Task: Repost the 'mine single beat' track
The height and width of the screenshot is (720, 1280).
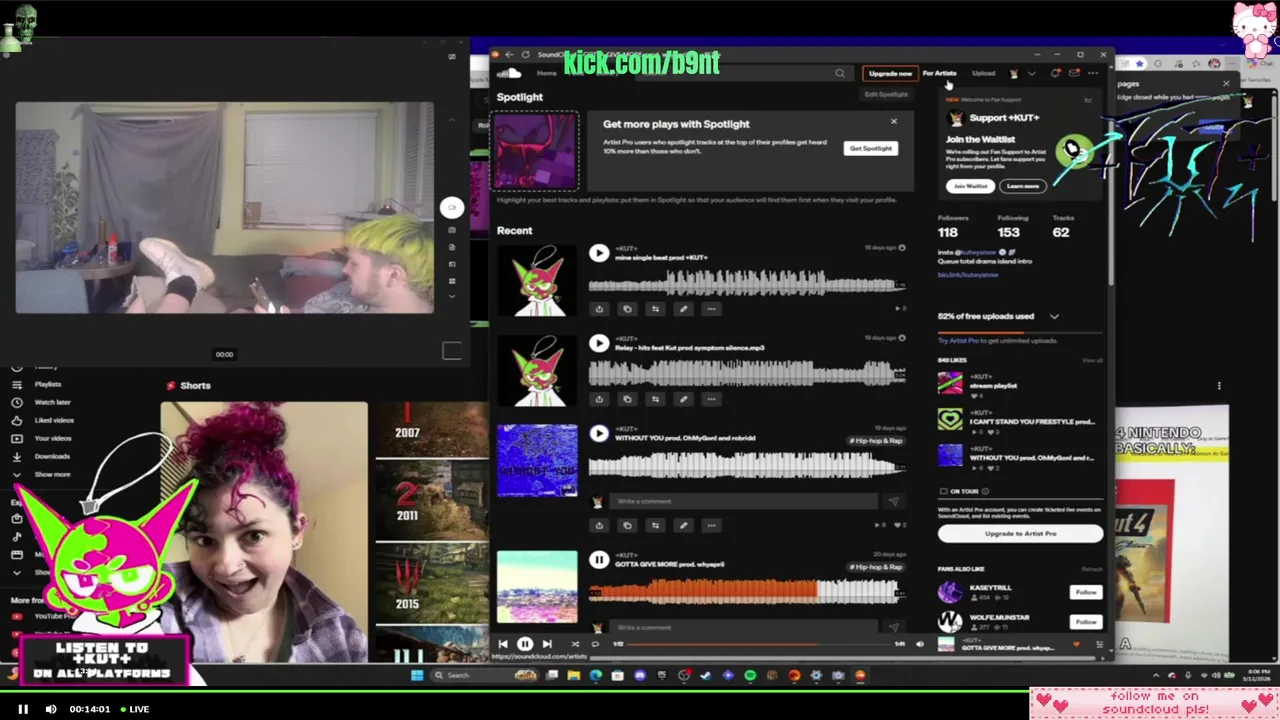Action: 655,309
